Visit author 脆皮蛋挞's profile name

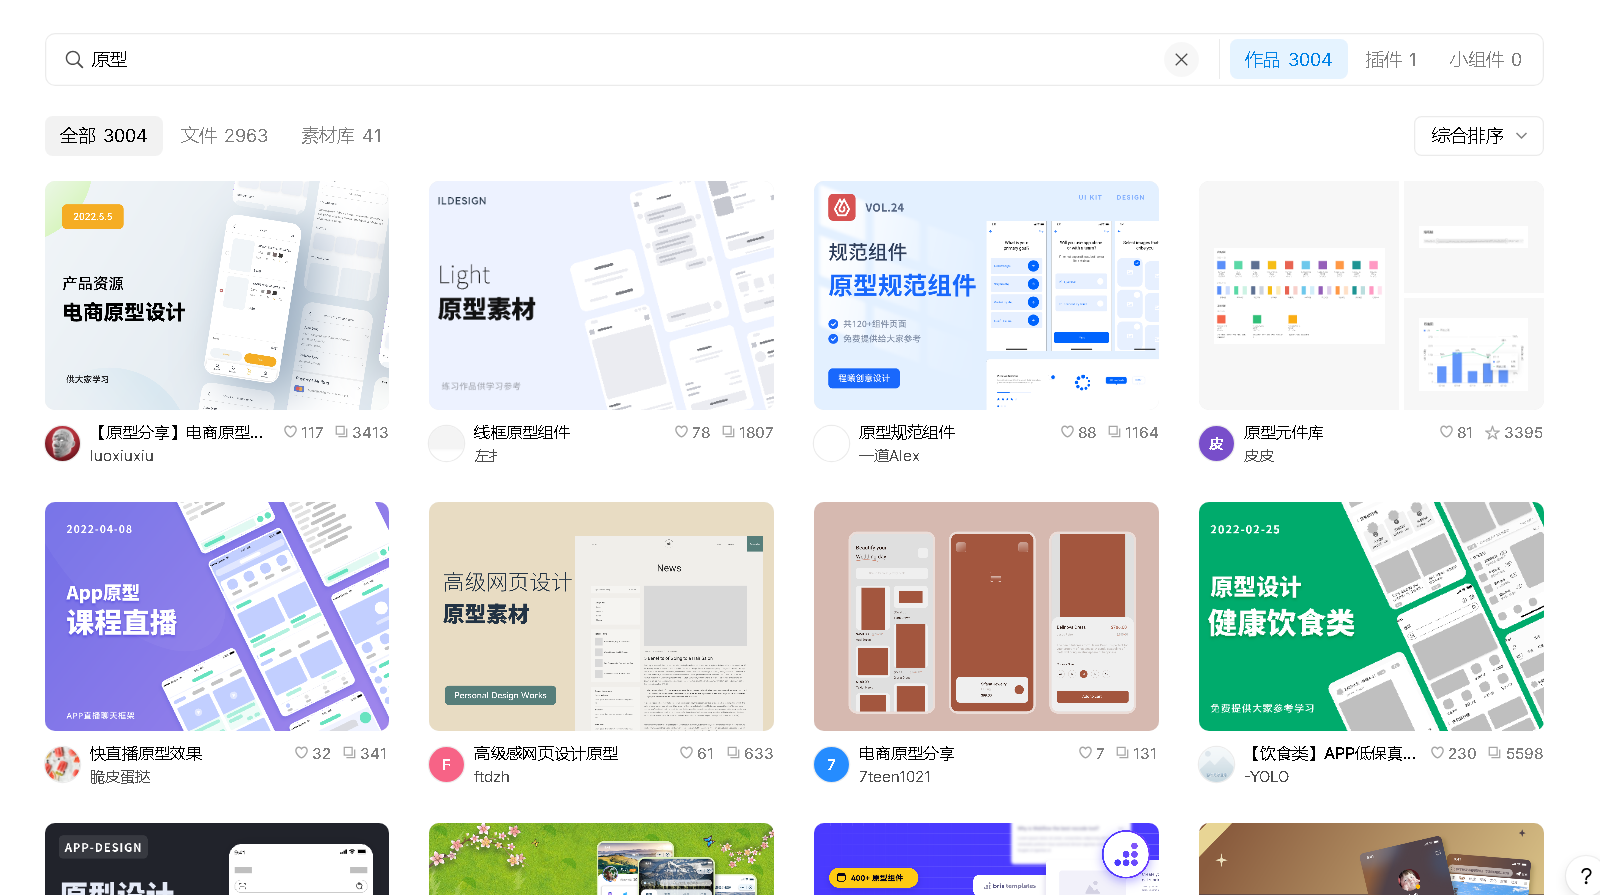[x=120, y=776]
